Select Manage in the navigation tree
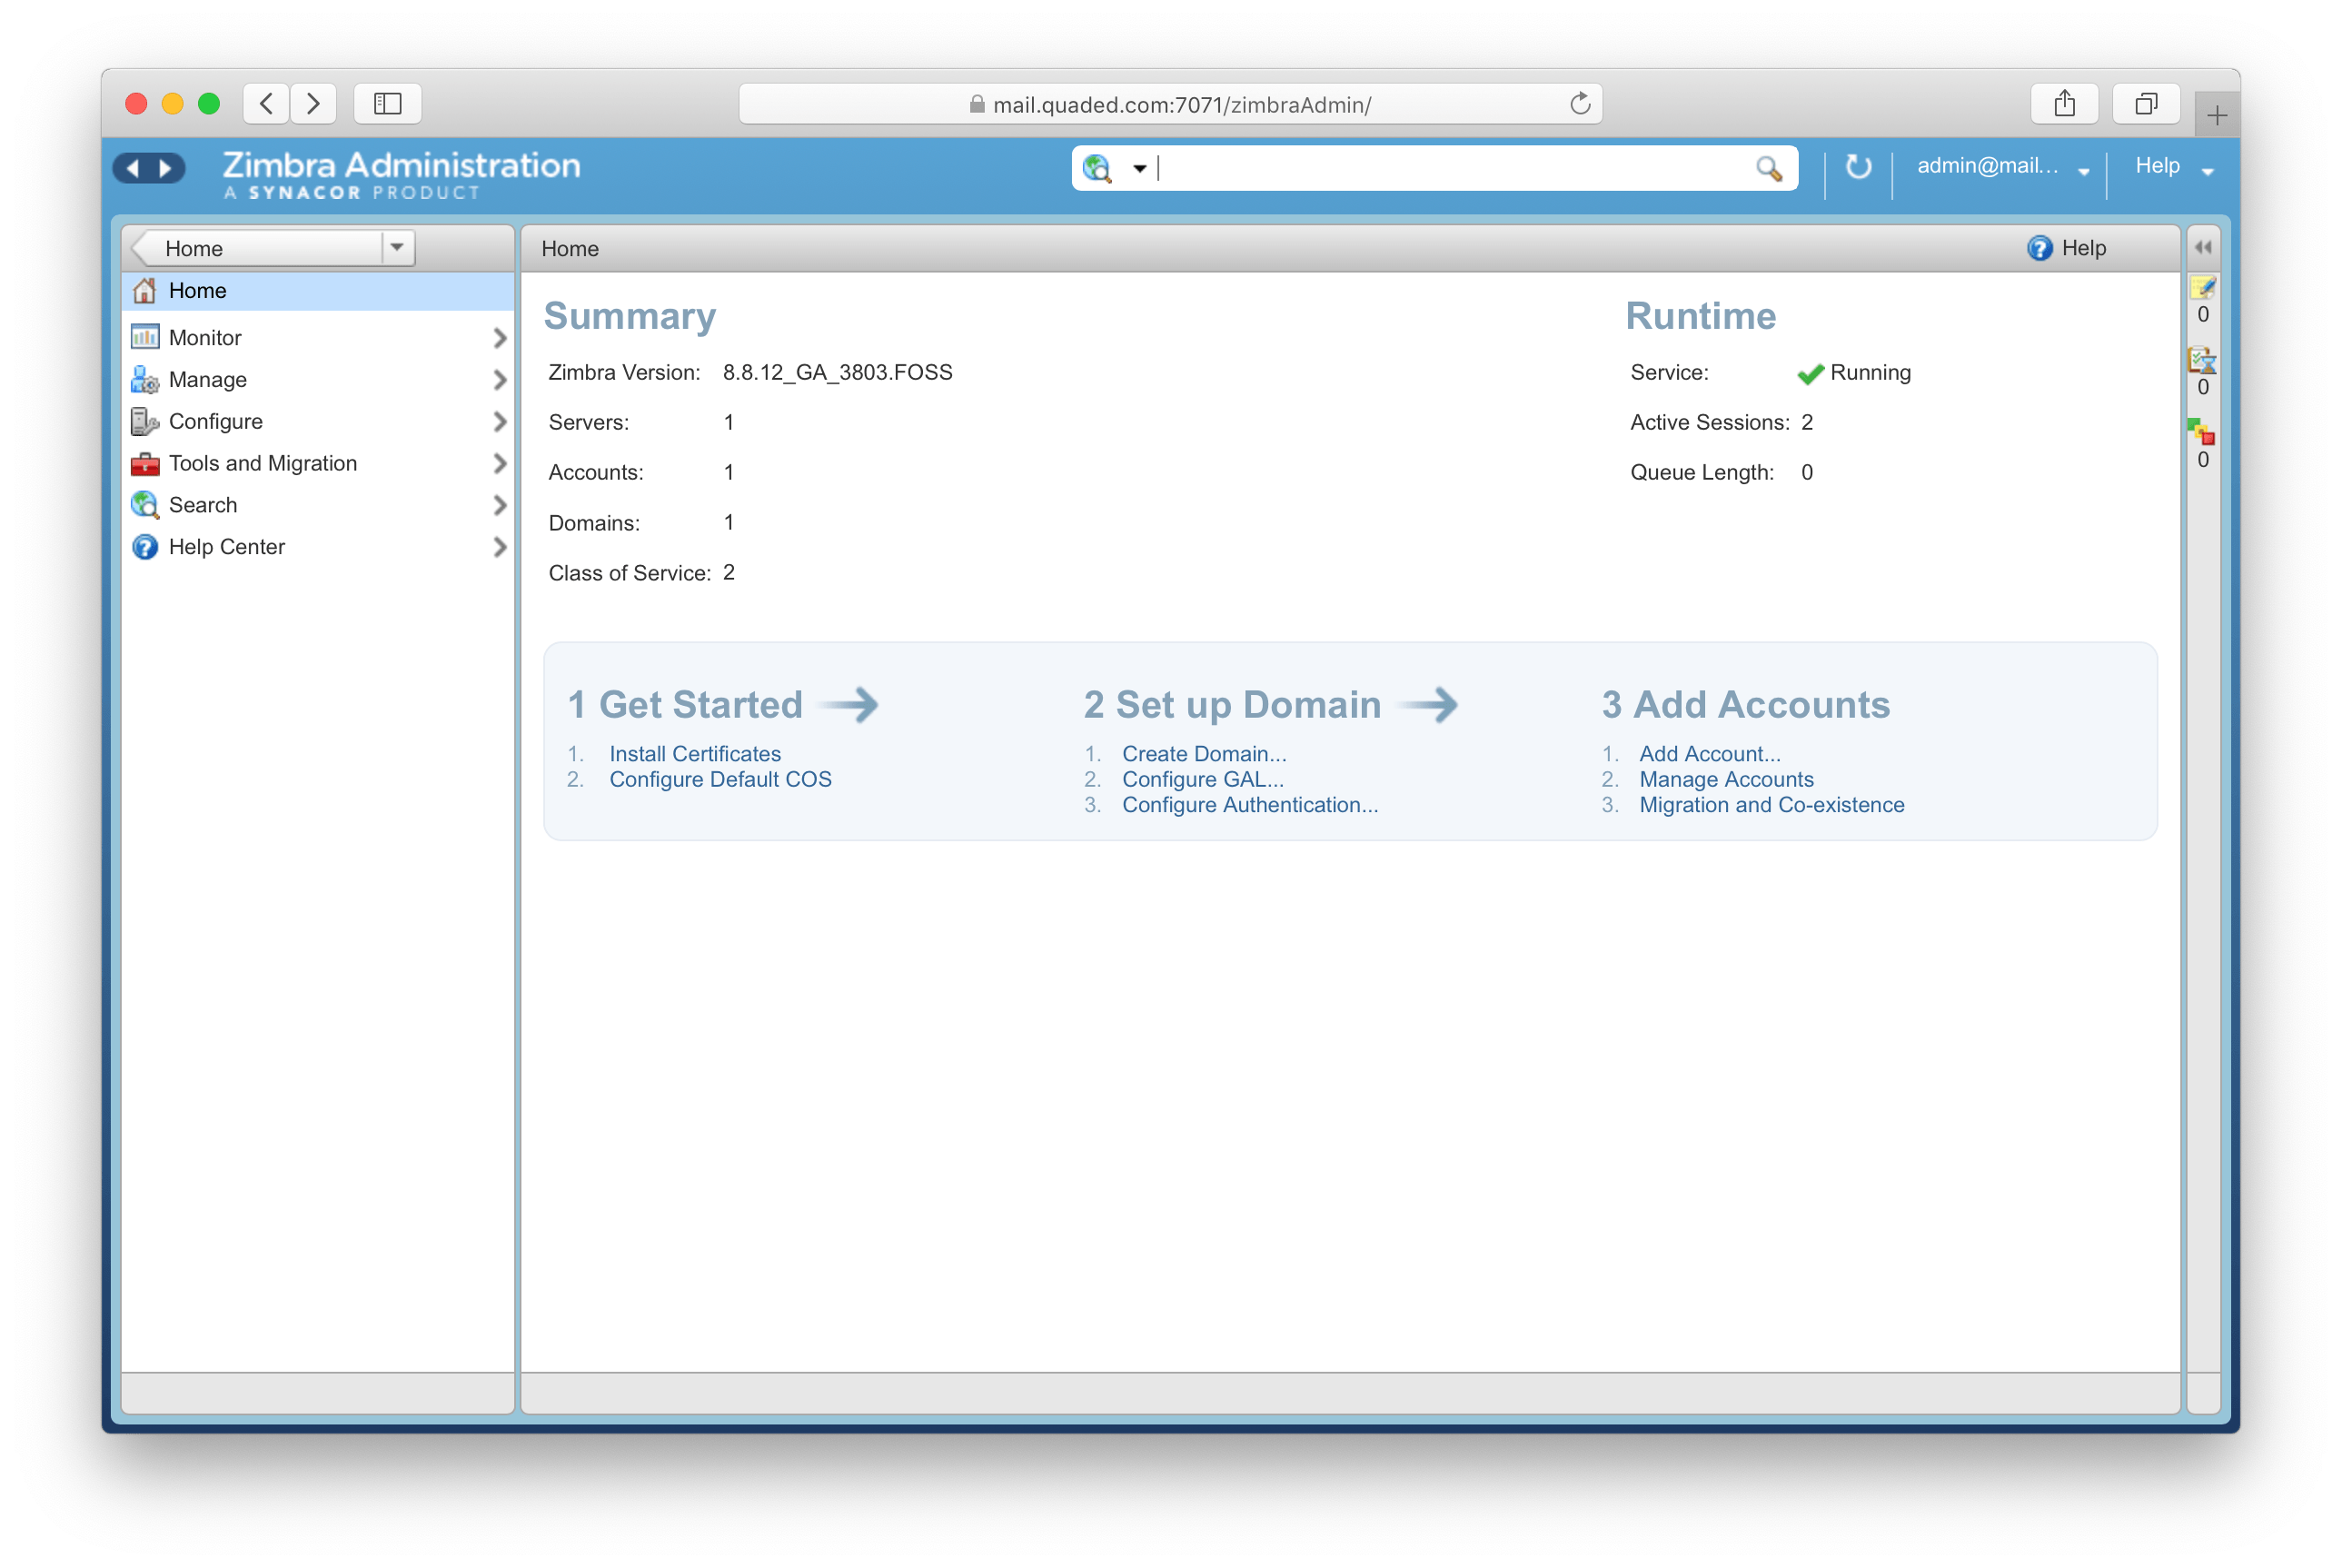The image size is (2342, 1568). coord(318,380)
